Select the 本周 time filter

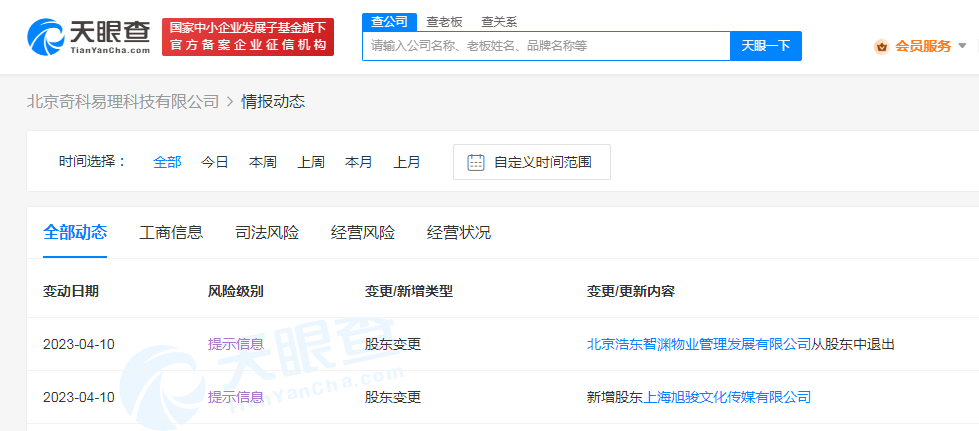[263, 162]
